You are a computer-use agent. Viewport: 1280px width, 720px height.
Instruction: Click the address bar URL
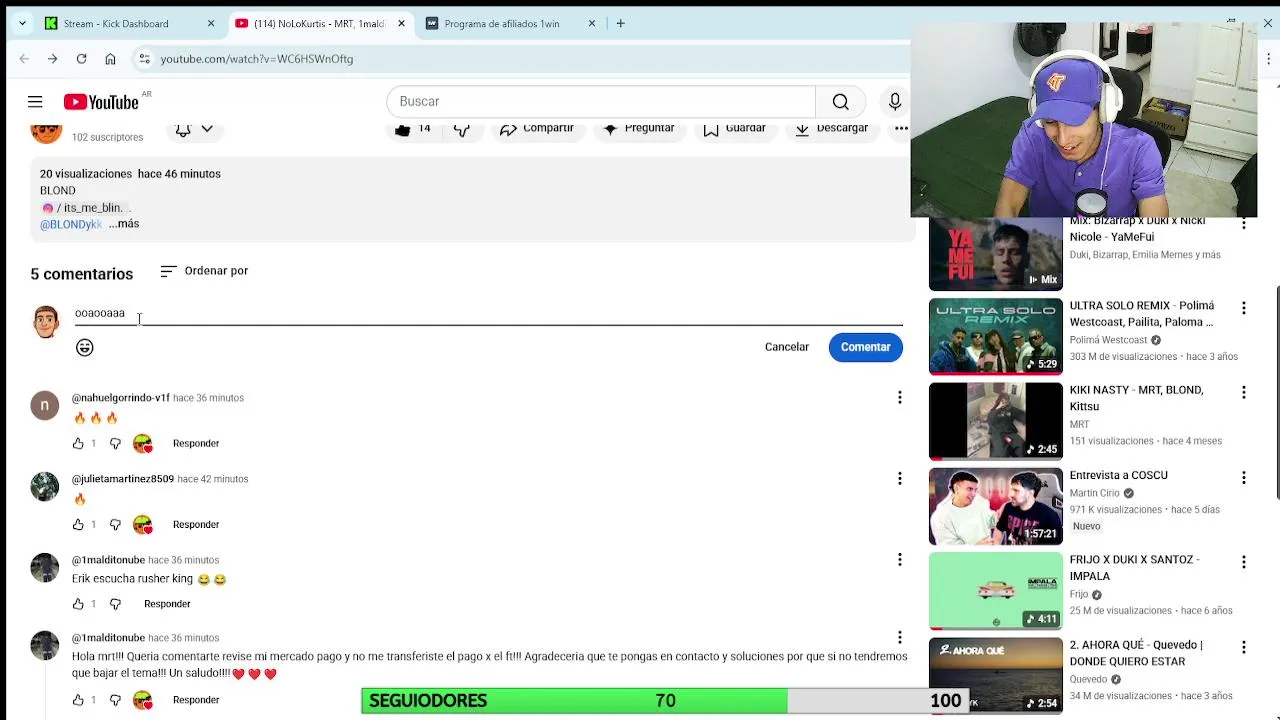(x=257, y=59)
